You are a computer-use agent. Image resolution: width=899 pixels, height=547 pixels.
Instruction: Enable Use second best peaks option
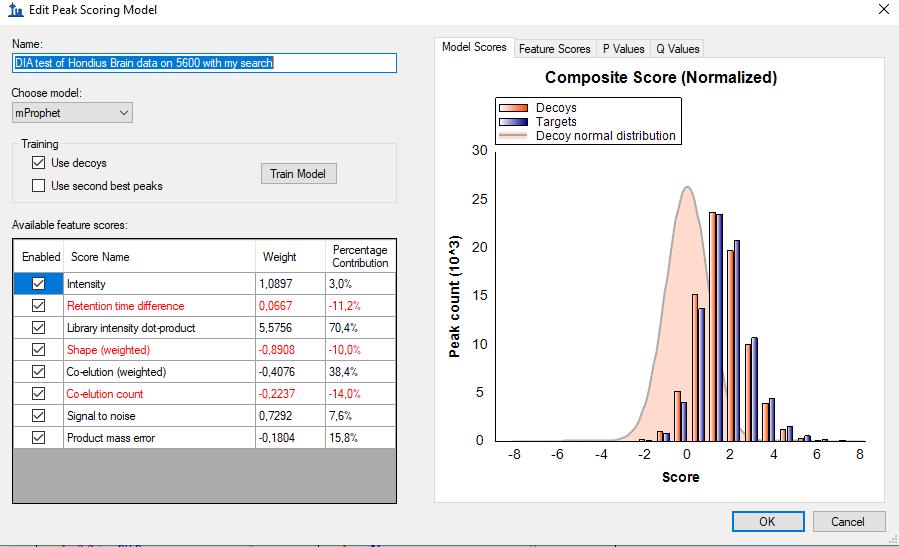(39, 186)
